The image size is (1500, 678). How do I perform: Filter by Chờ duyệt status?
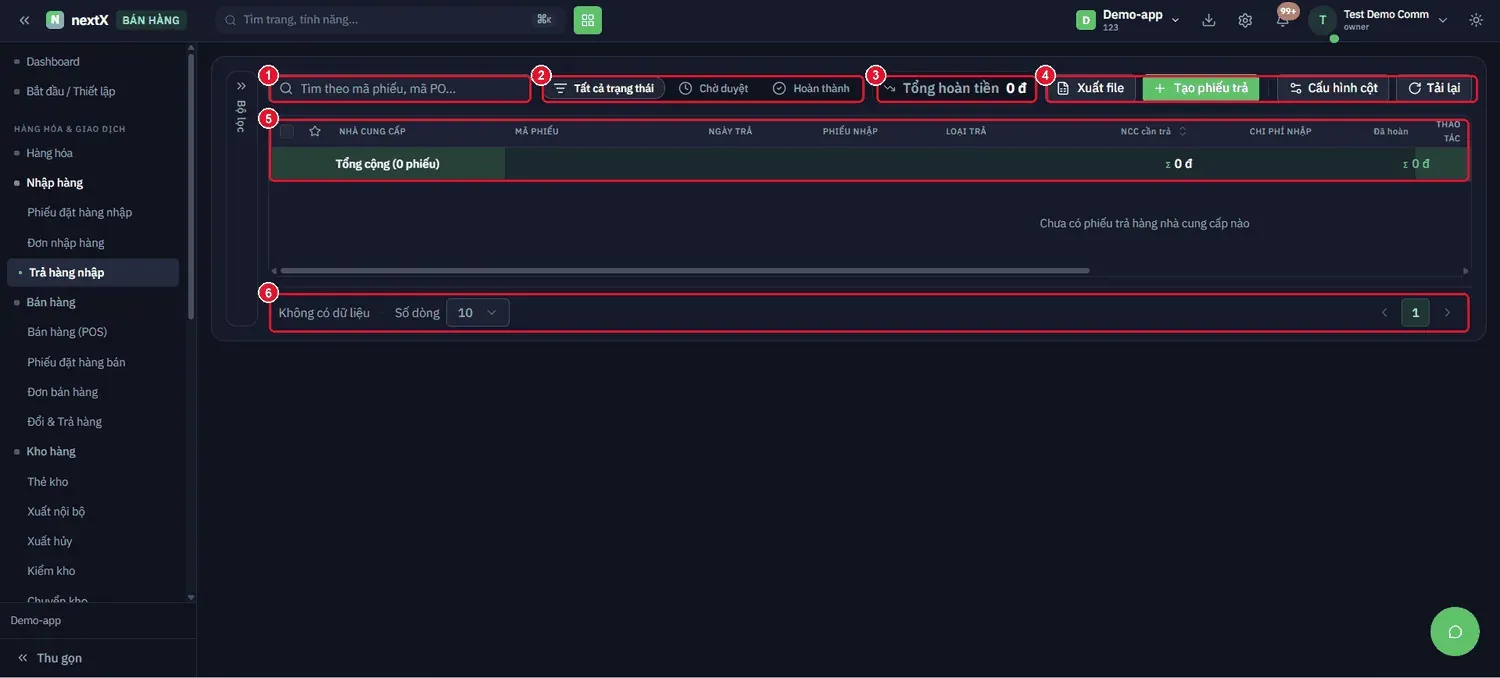714,88
